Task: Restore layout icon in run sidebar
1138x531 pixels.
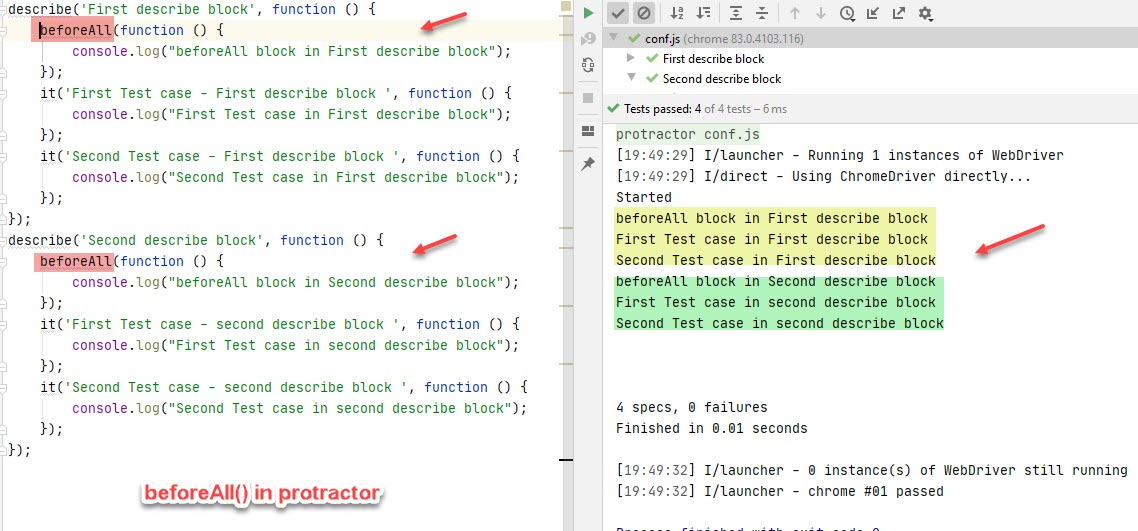Action: 589,131
